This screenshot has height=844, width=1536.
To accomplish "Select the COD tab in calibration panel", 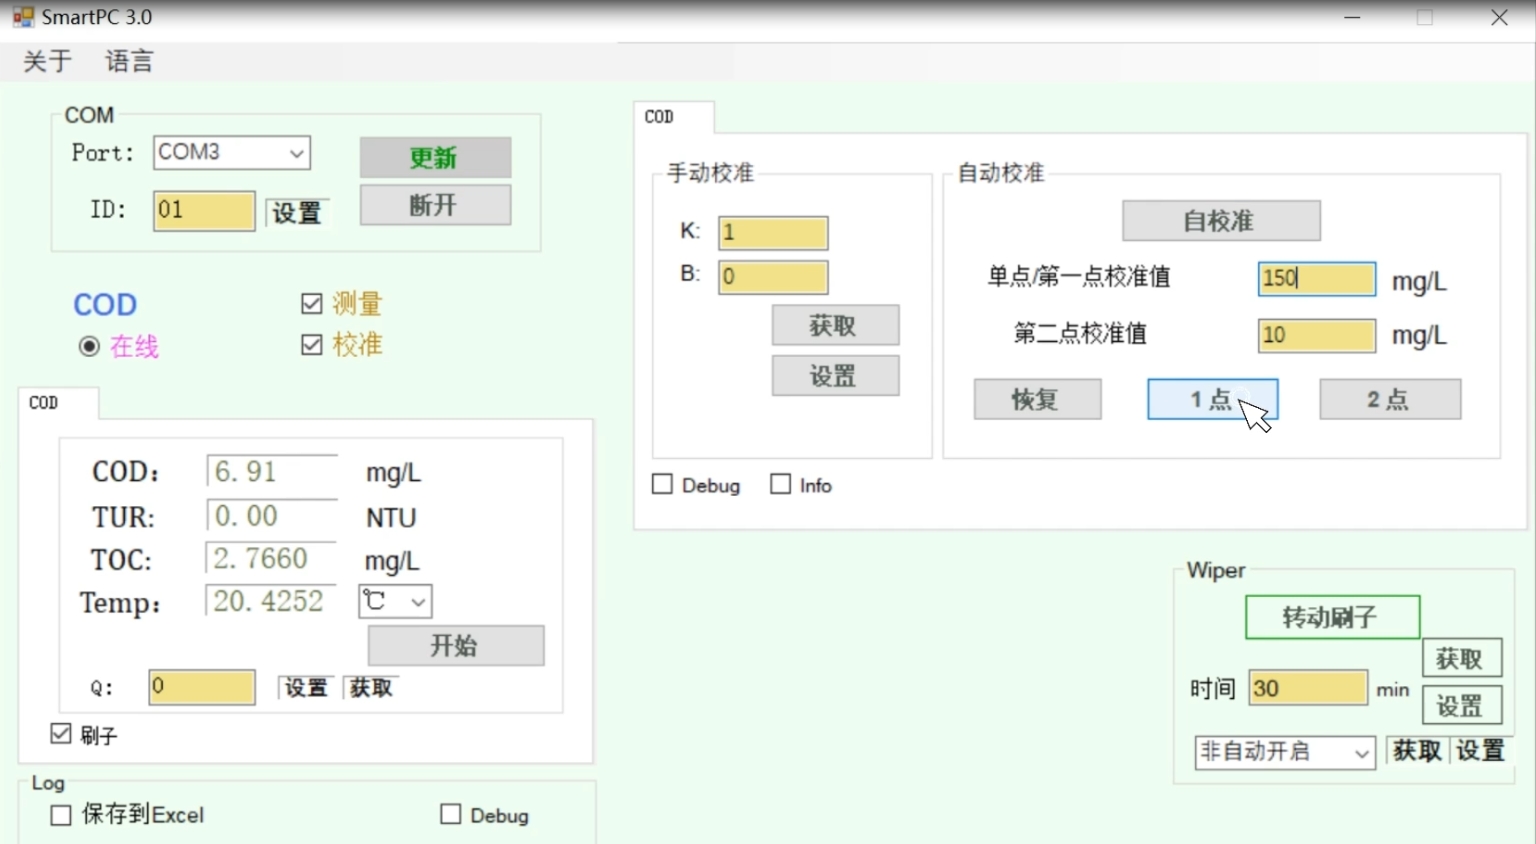I will pyautogui.click(x=660, y=117).
